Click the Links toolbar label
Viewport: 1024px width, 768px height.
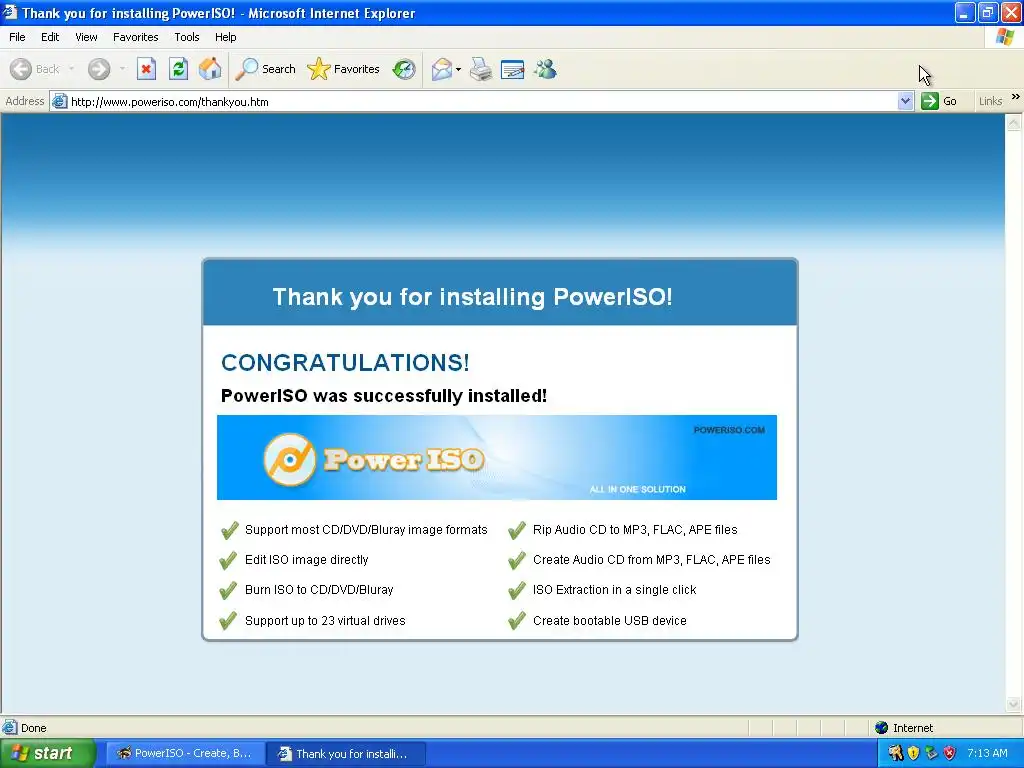pos(990,101)
